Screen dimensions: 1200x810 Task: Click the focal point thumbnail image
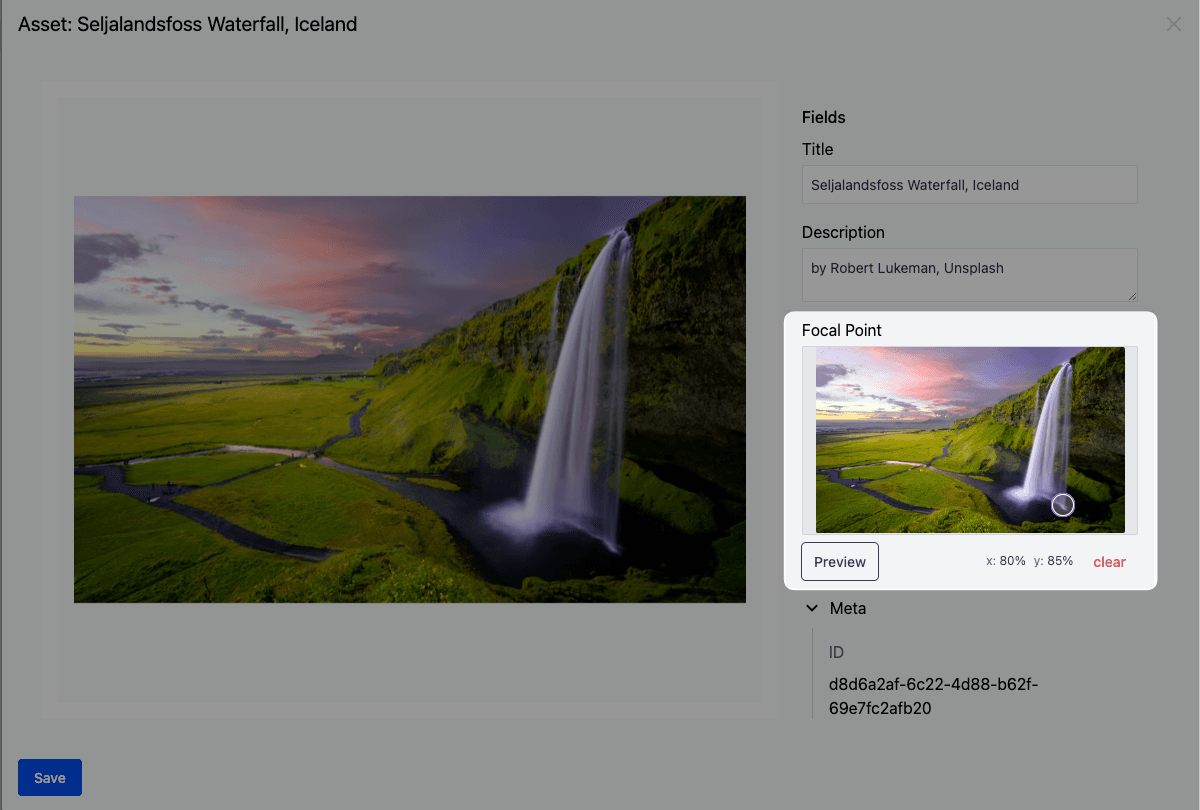point(970,440)
